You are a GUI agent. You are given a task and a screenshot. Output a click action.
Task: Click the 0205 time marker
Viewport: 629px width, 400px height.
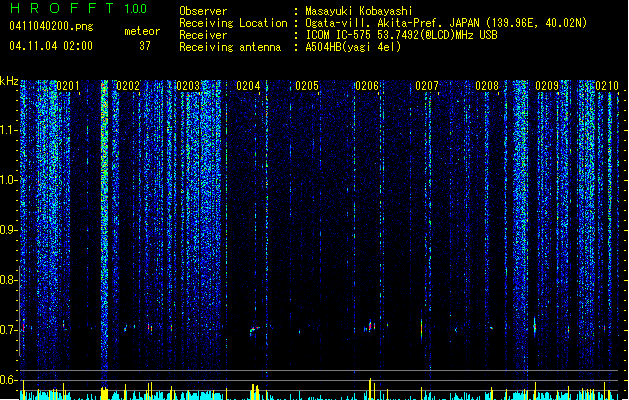[307, 86]
